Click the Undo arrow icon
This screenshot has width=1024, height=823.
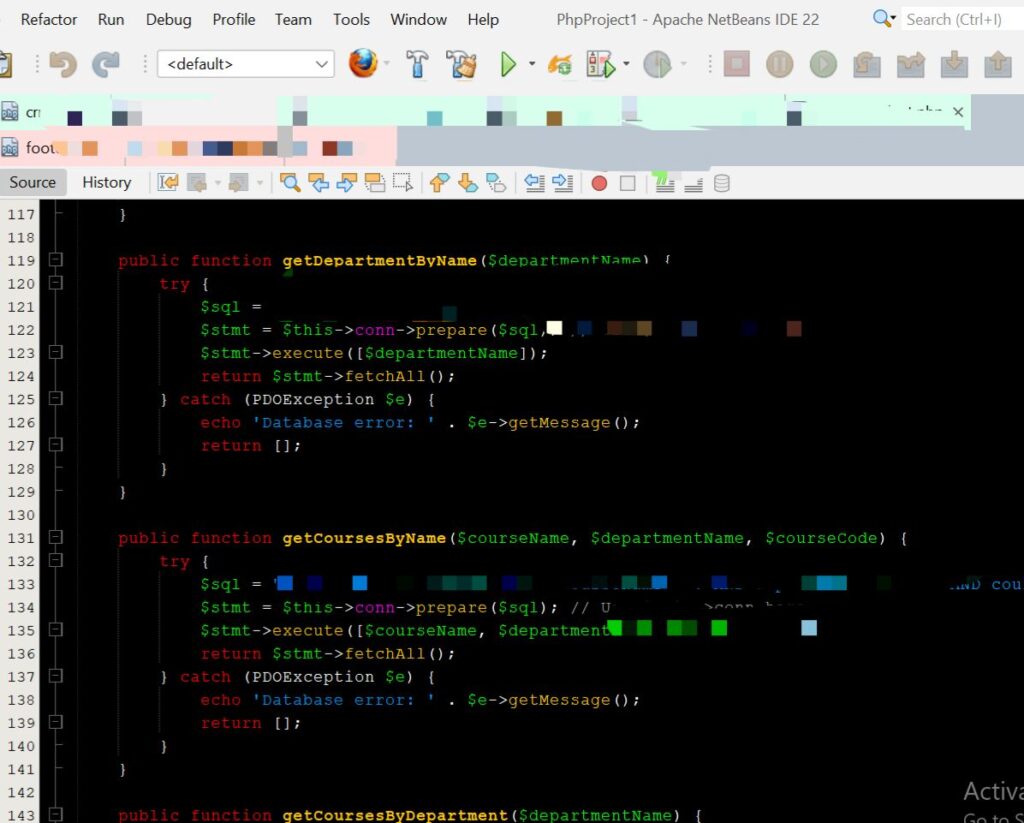tap(63, 65)
